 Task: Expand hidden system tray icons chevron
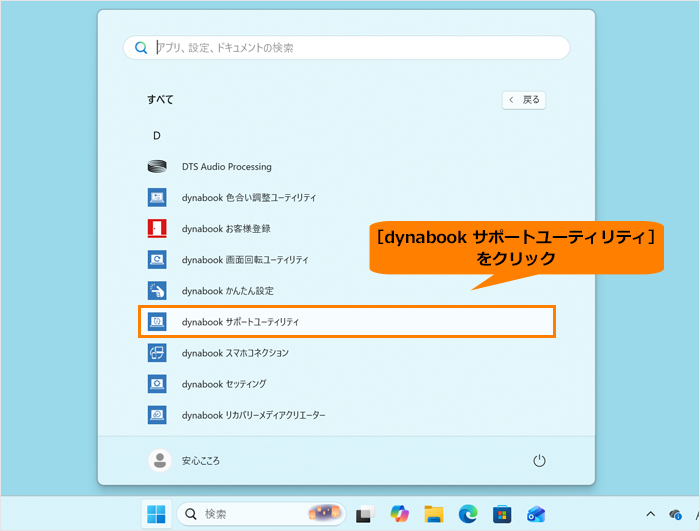(651, 514)
